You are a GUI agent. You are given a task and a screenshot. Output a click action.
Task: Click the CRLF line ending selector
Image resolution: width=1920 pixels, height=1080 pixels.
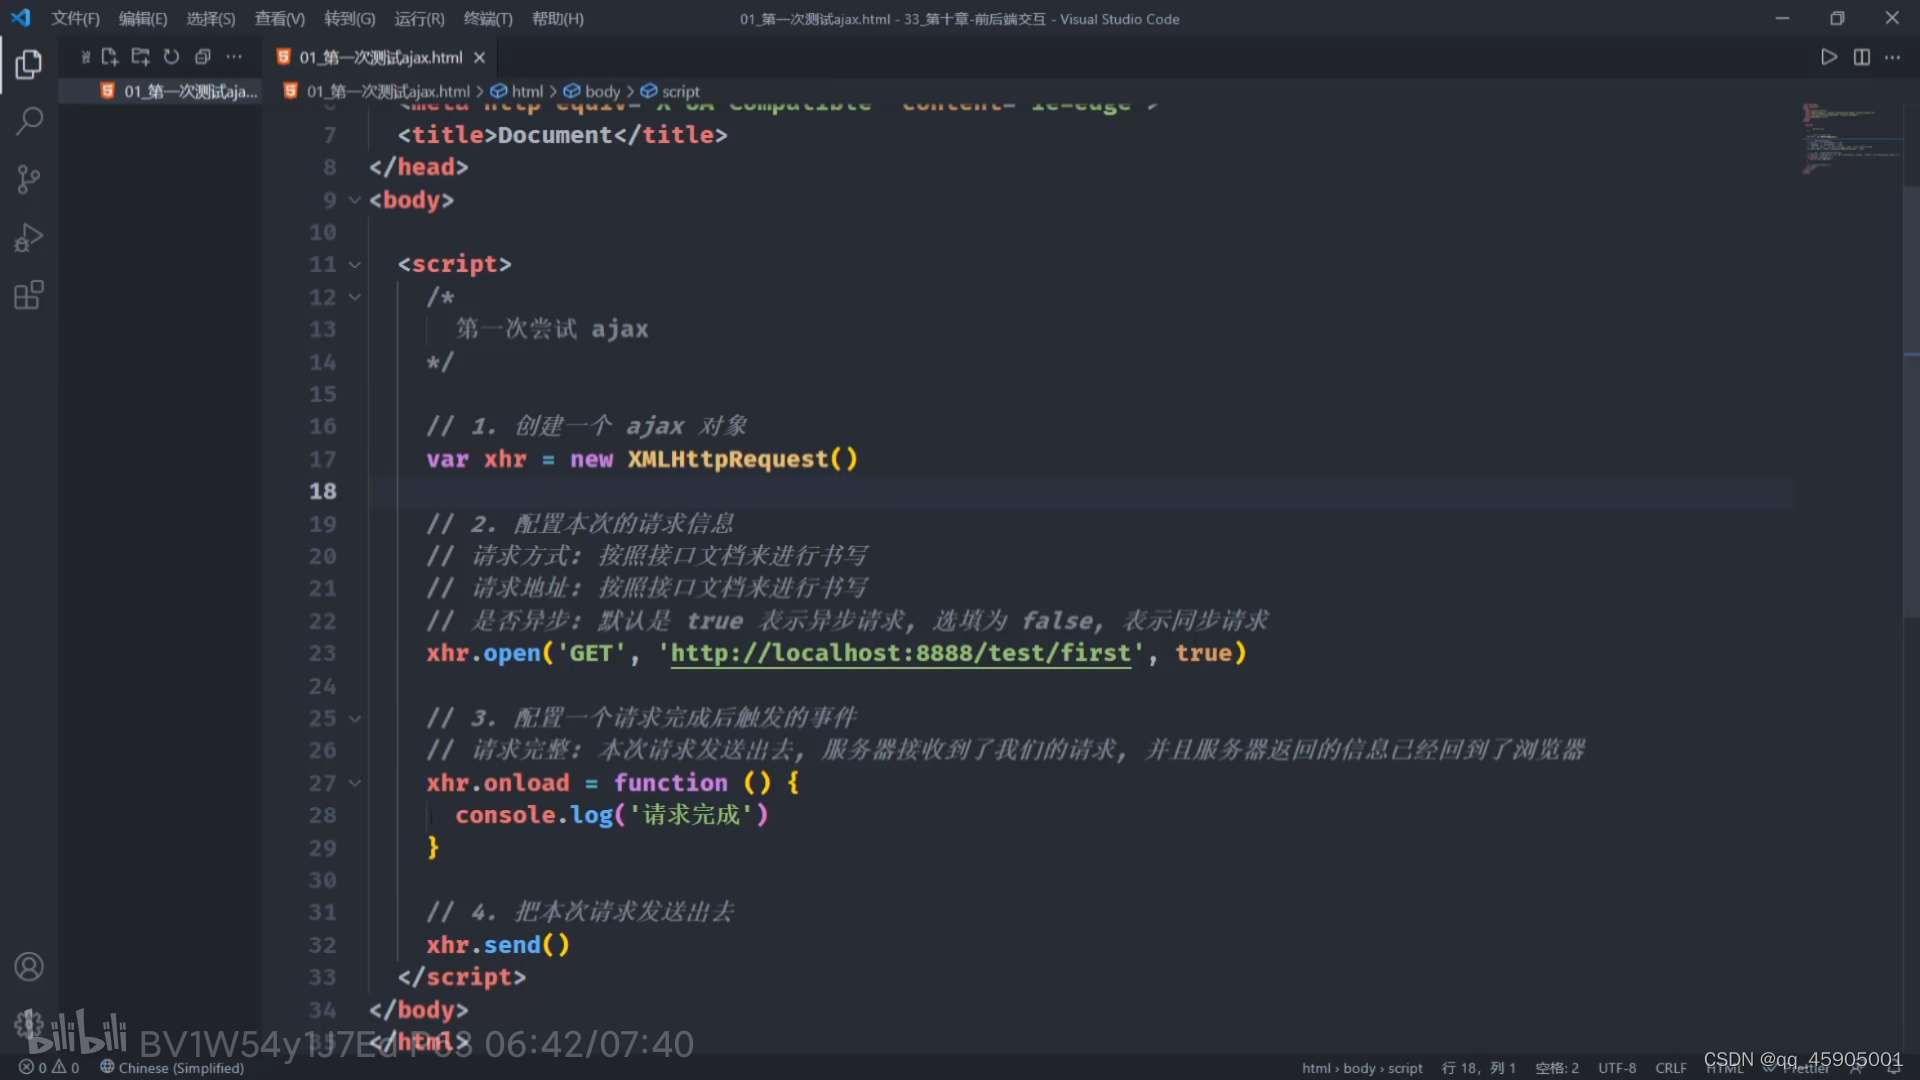[x=1670, y=1068]
